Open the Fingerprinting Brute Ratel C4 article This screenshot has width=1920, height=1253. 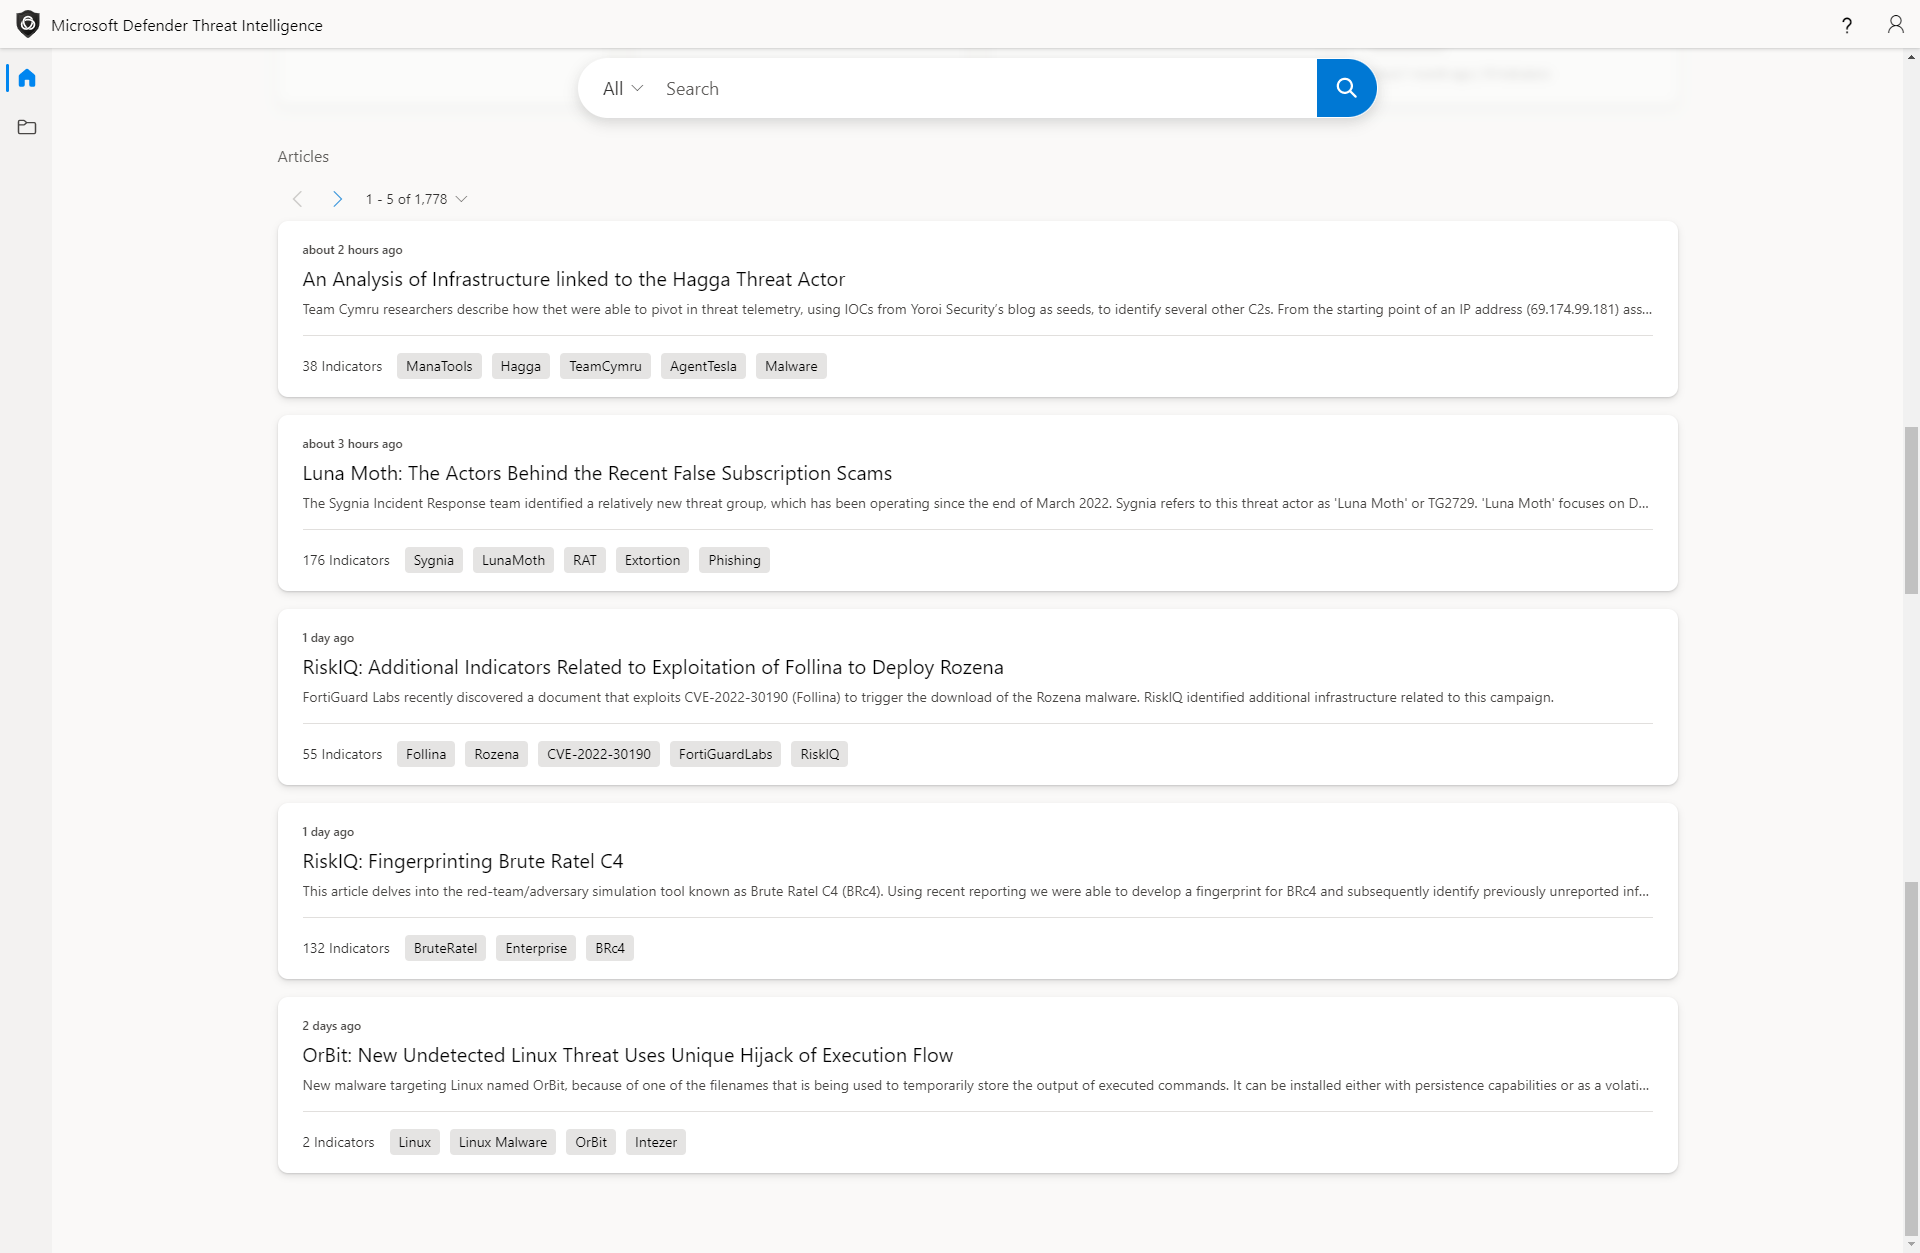click(463, 861)
